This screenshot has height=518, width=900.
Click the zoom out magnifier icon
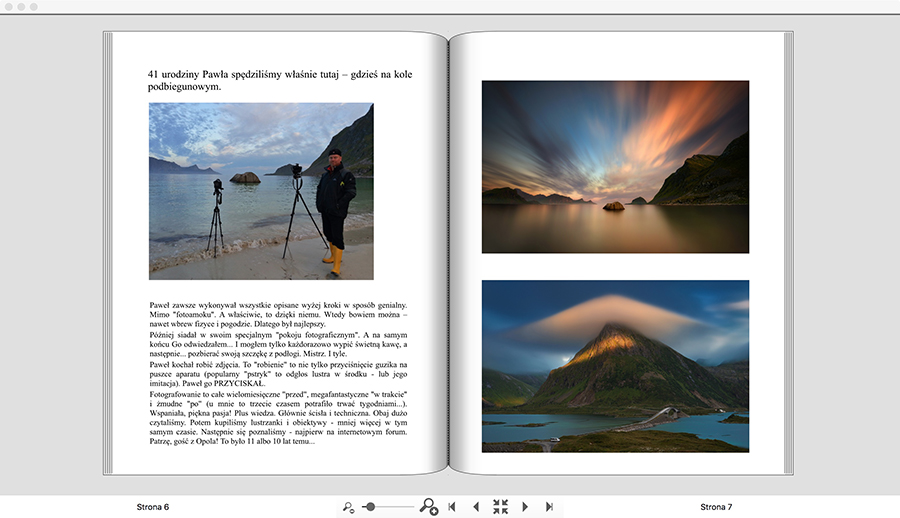(x=348, y=507)
